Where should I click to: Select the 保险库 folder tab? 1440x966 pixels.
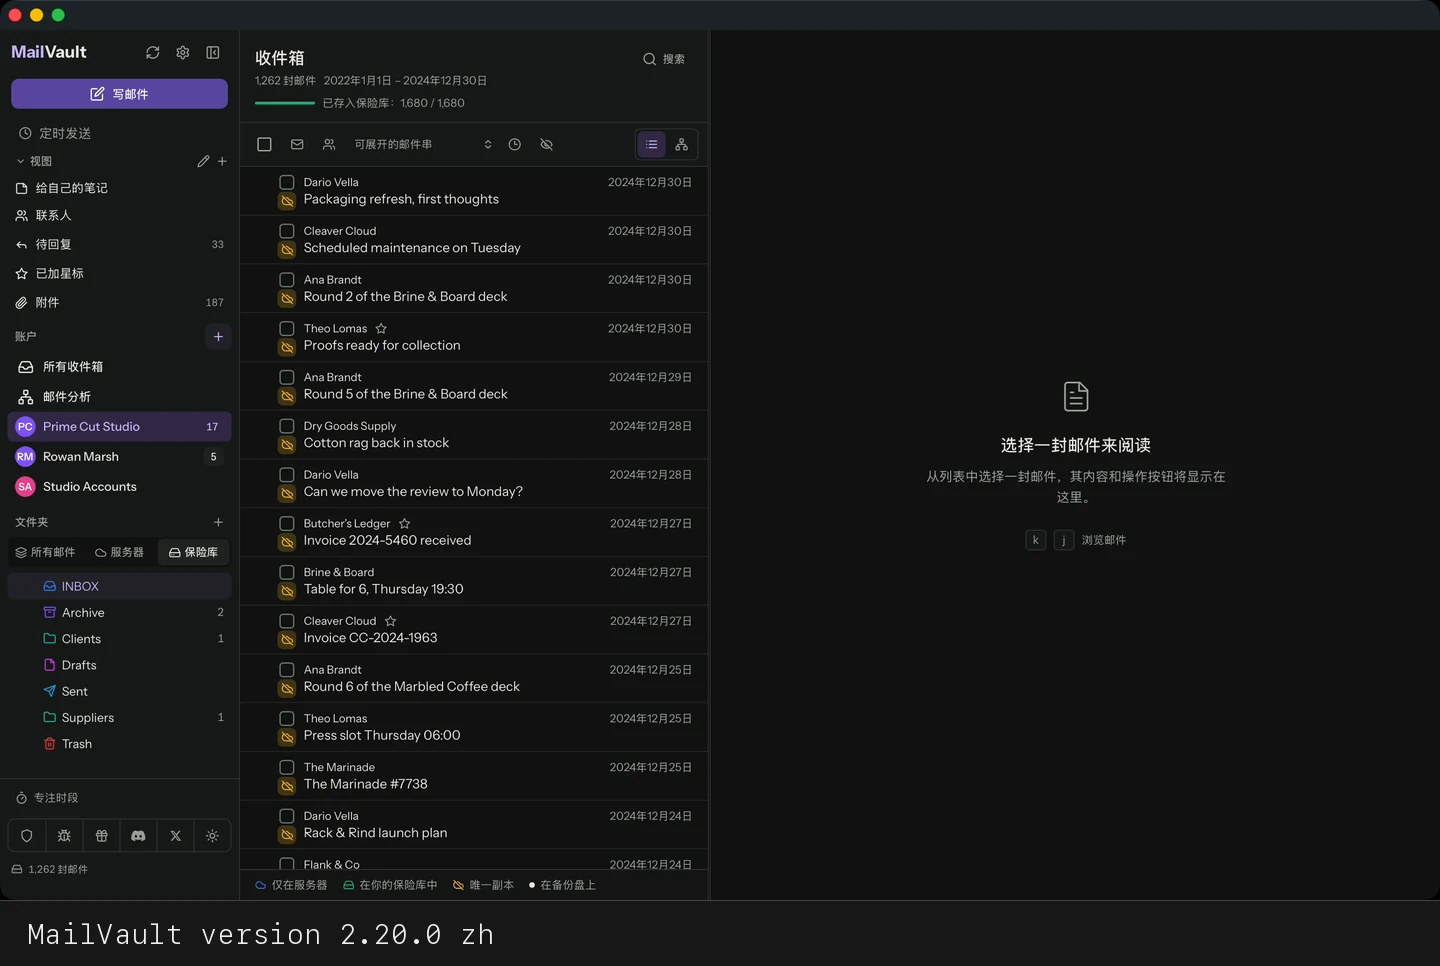(x=193, y=552)
